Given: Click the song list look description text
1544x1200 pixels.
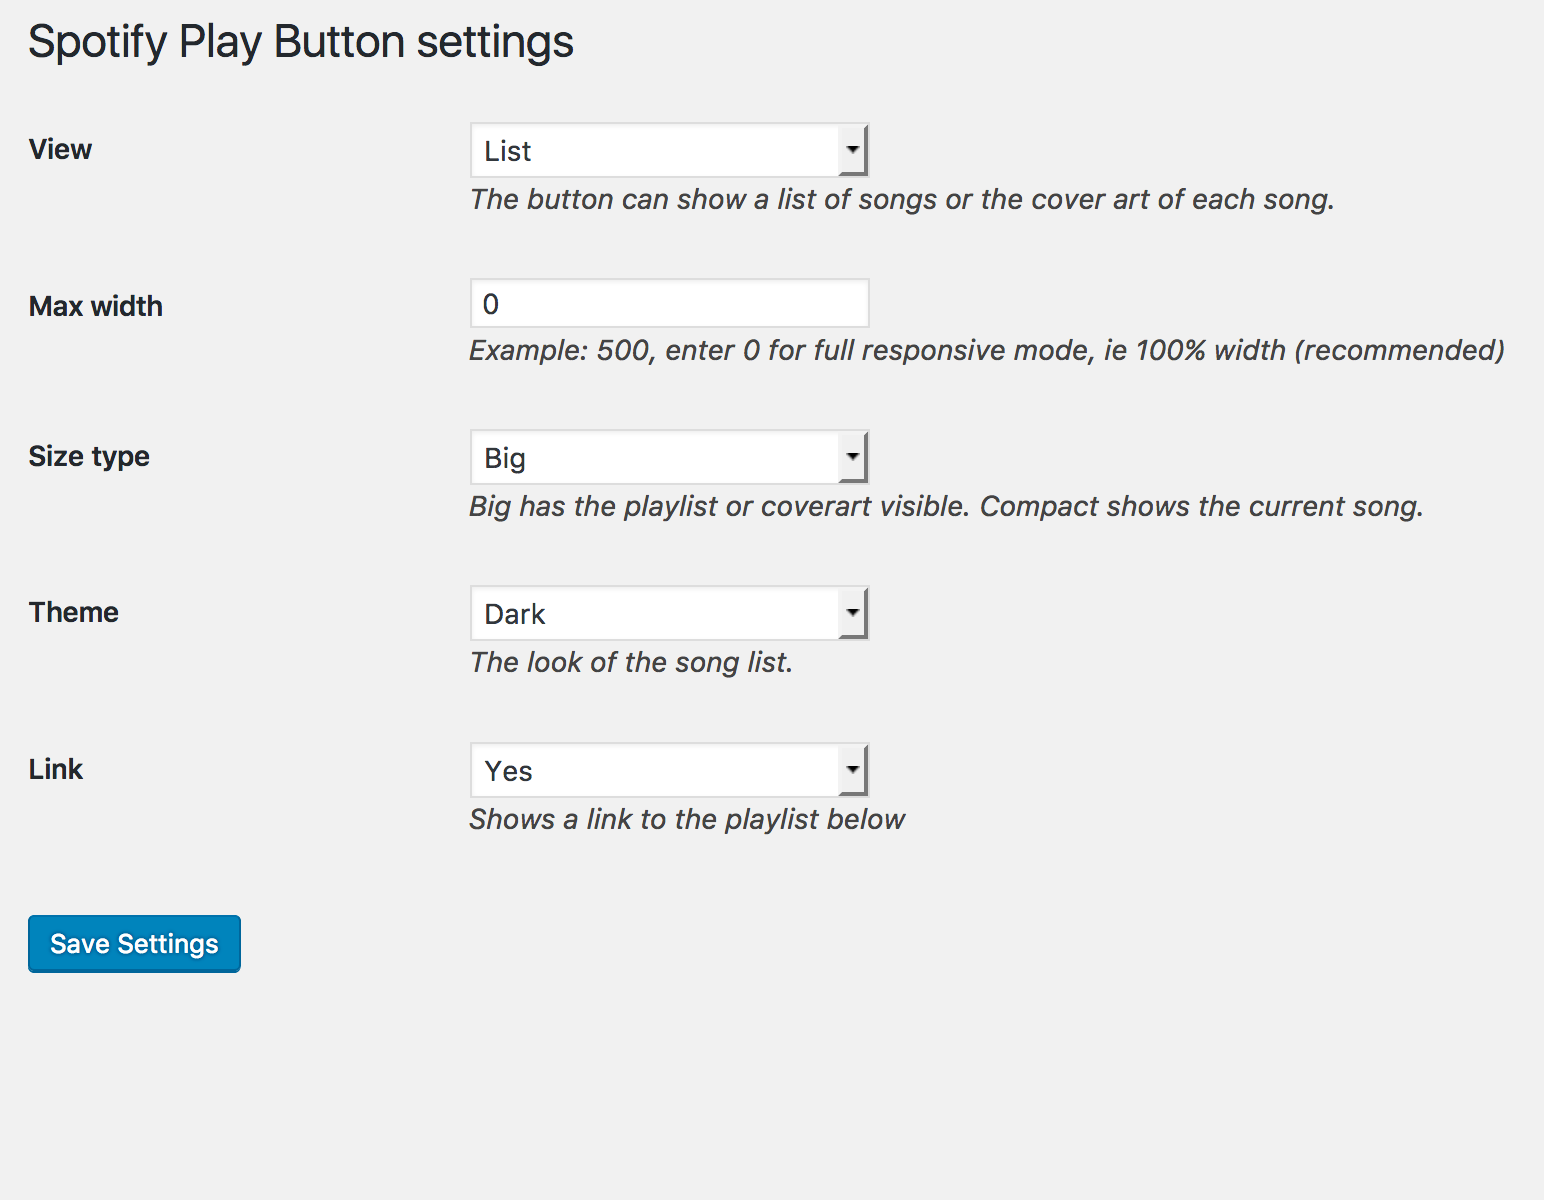Looking at the screenshot, I should 631,663.
